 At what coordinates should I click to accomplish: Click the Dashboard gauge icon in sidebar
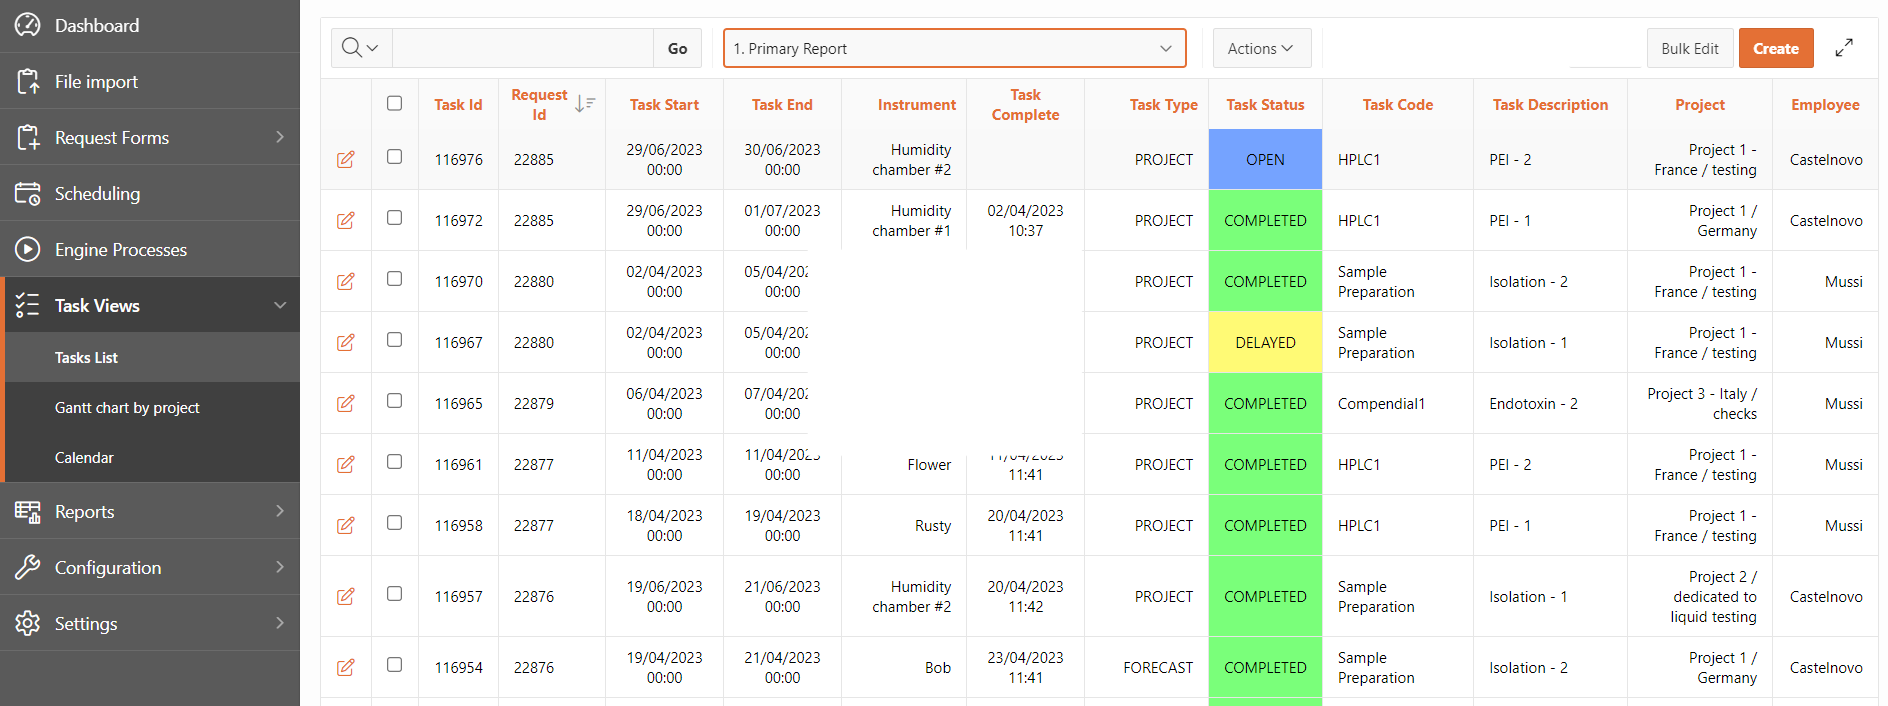click(27, 25)
